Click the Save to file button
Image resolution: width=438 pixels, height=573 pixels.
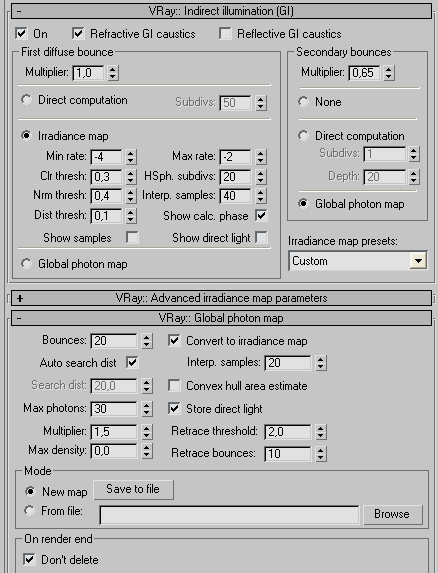[x=133, y=490]
